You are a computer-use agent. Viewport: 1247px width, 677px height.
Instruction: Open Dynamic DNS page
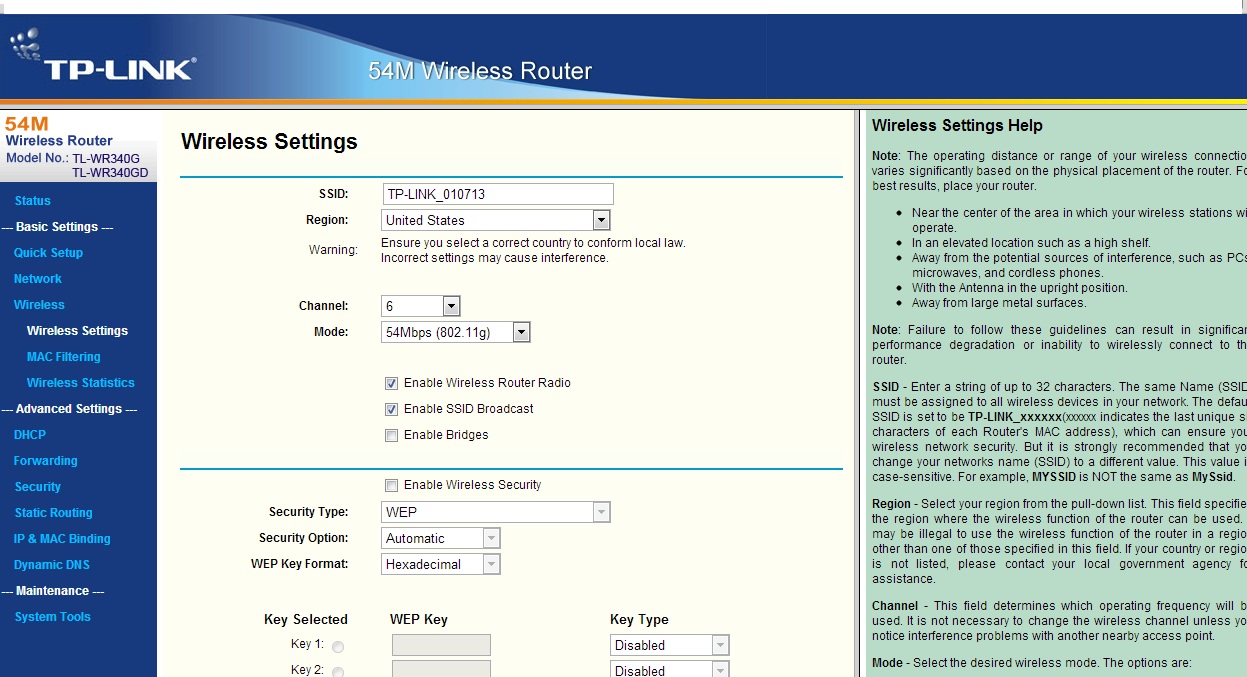[x=52, y=565]
